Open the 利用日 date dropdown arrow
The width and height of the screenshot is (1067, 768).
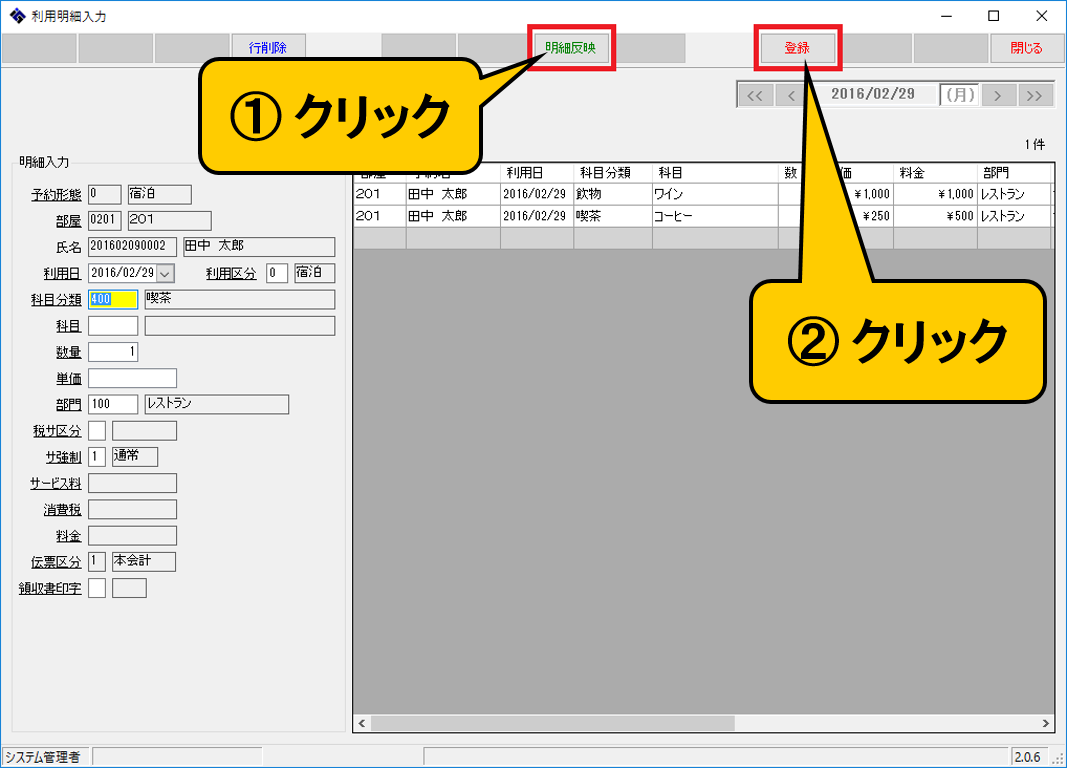point(165,273)
